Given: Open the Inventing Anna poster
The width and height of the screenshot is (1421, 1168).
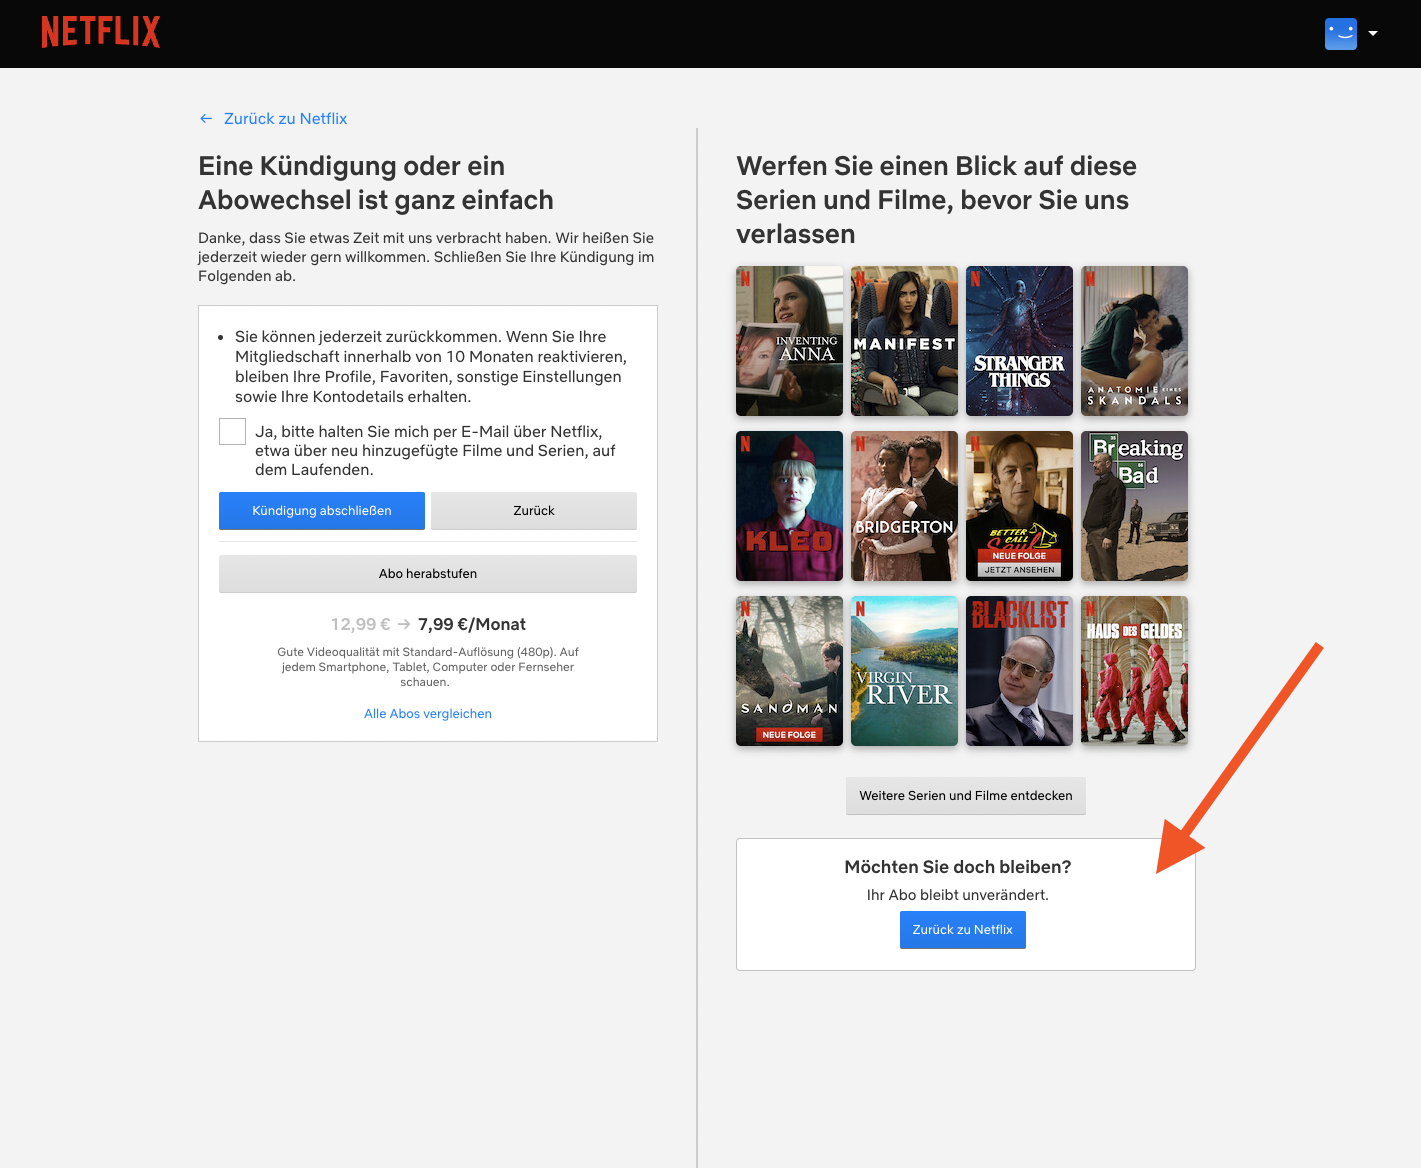Looking at the screenshot, I should [789, 341].
